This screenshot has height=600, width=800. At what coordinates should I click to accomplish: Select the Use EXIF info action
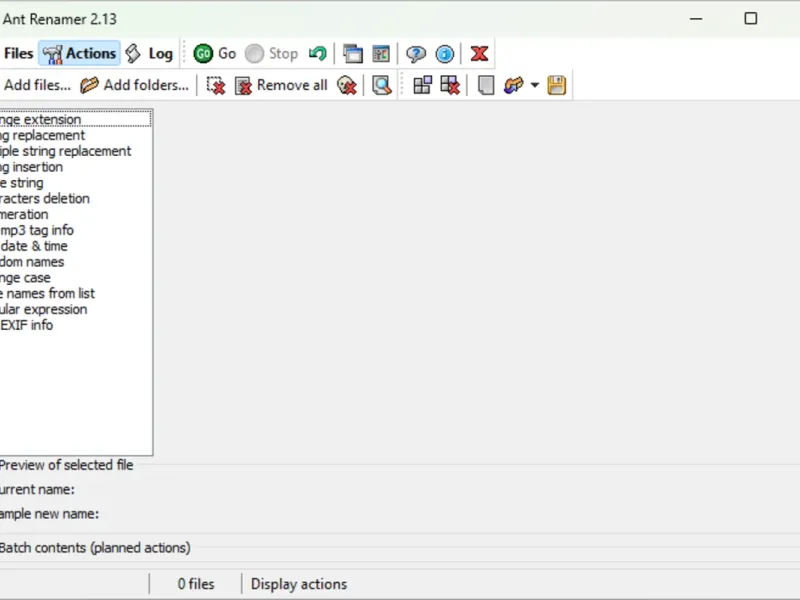click(x=76, y=325)
